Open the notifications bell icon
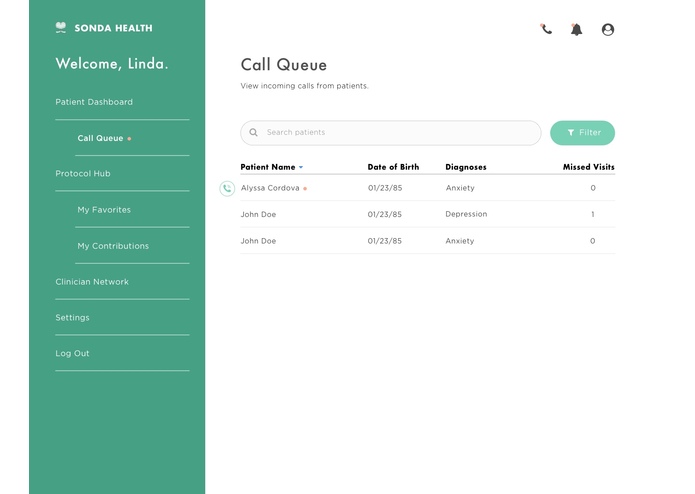Screen dimensions: 695x494 tap(576, 30)
